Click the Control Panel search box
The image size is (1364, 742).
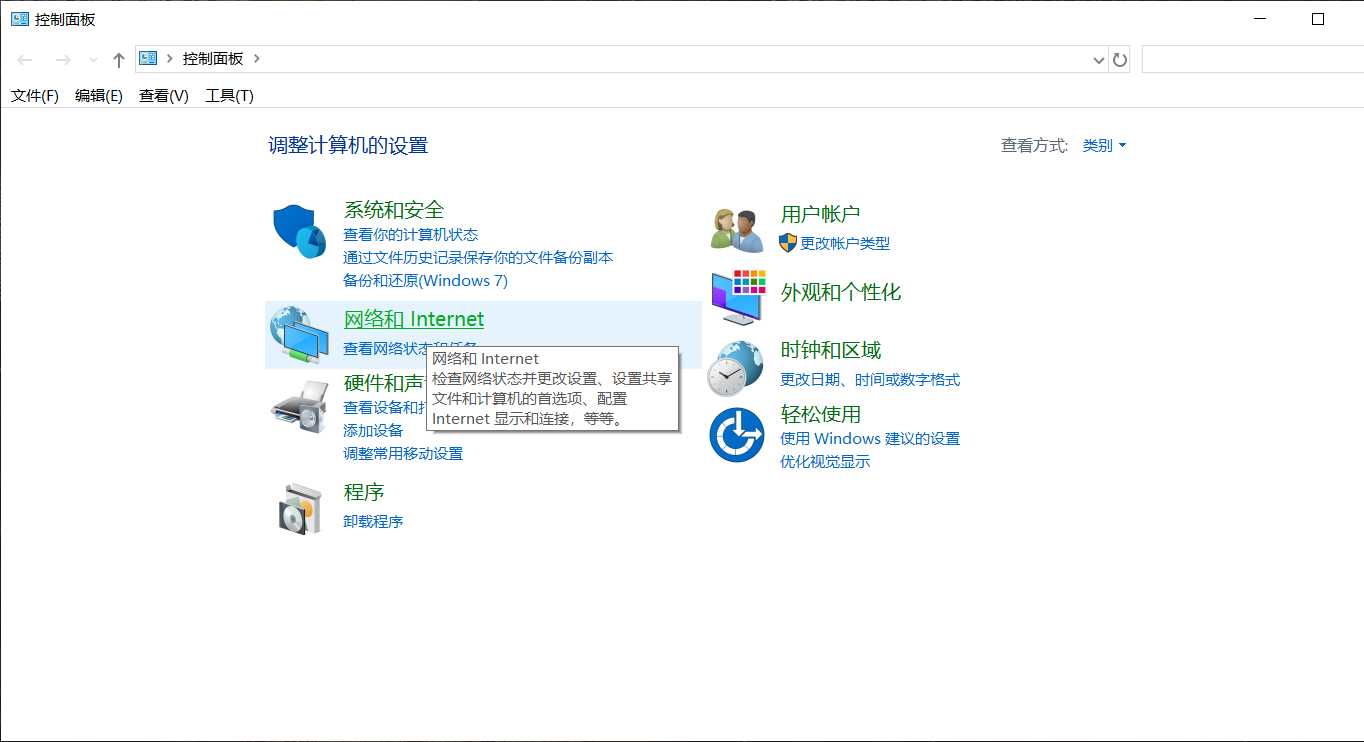(1252, 59)
